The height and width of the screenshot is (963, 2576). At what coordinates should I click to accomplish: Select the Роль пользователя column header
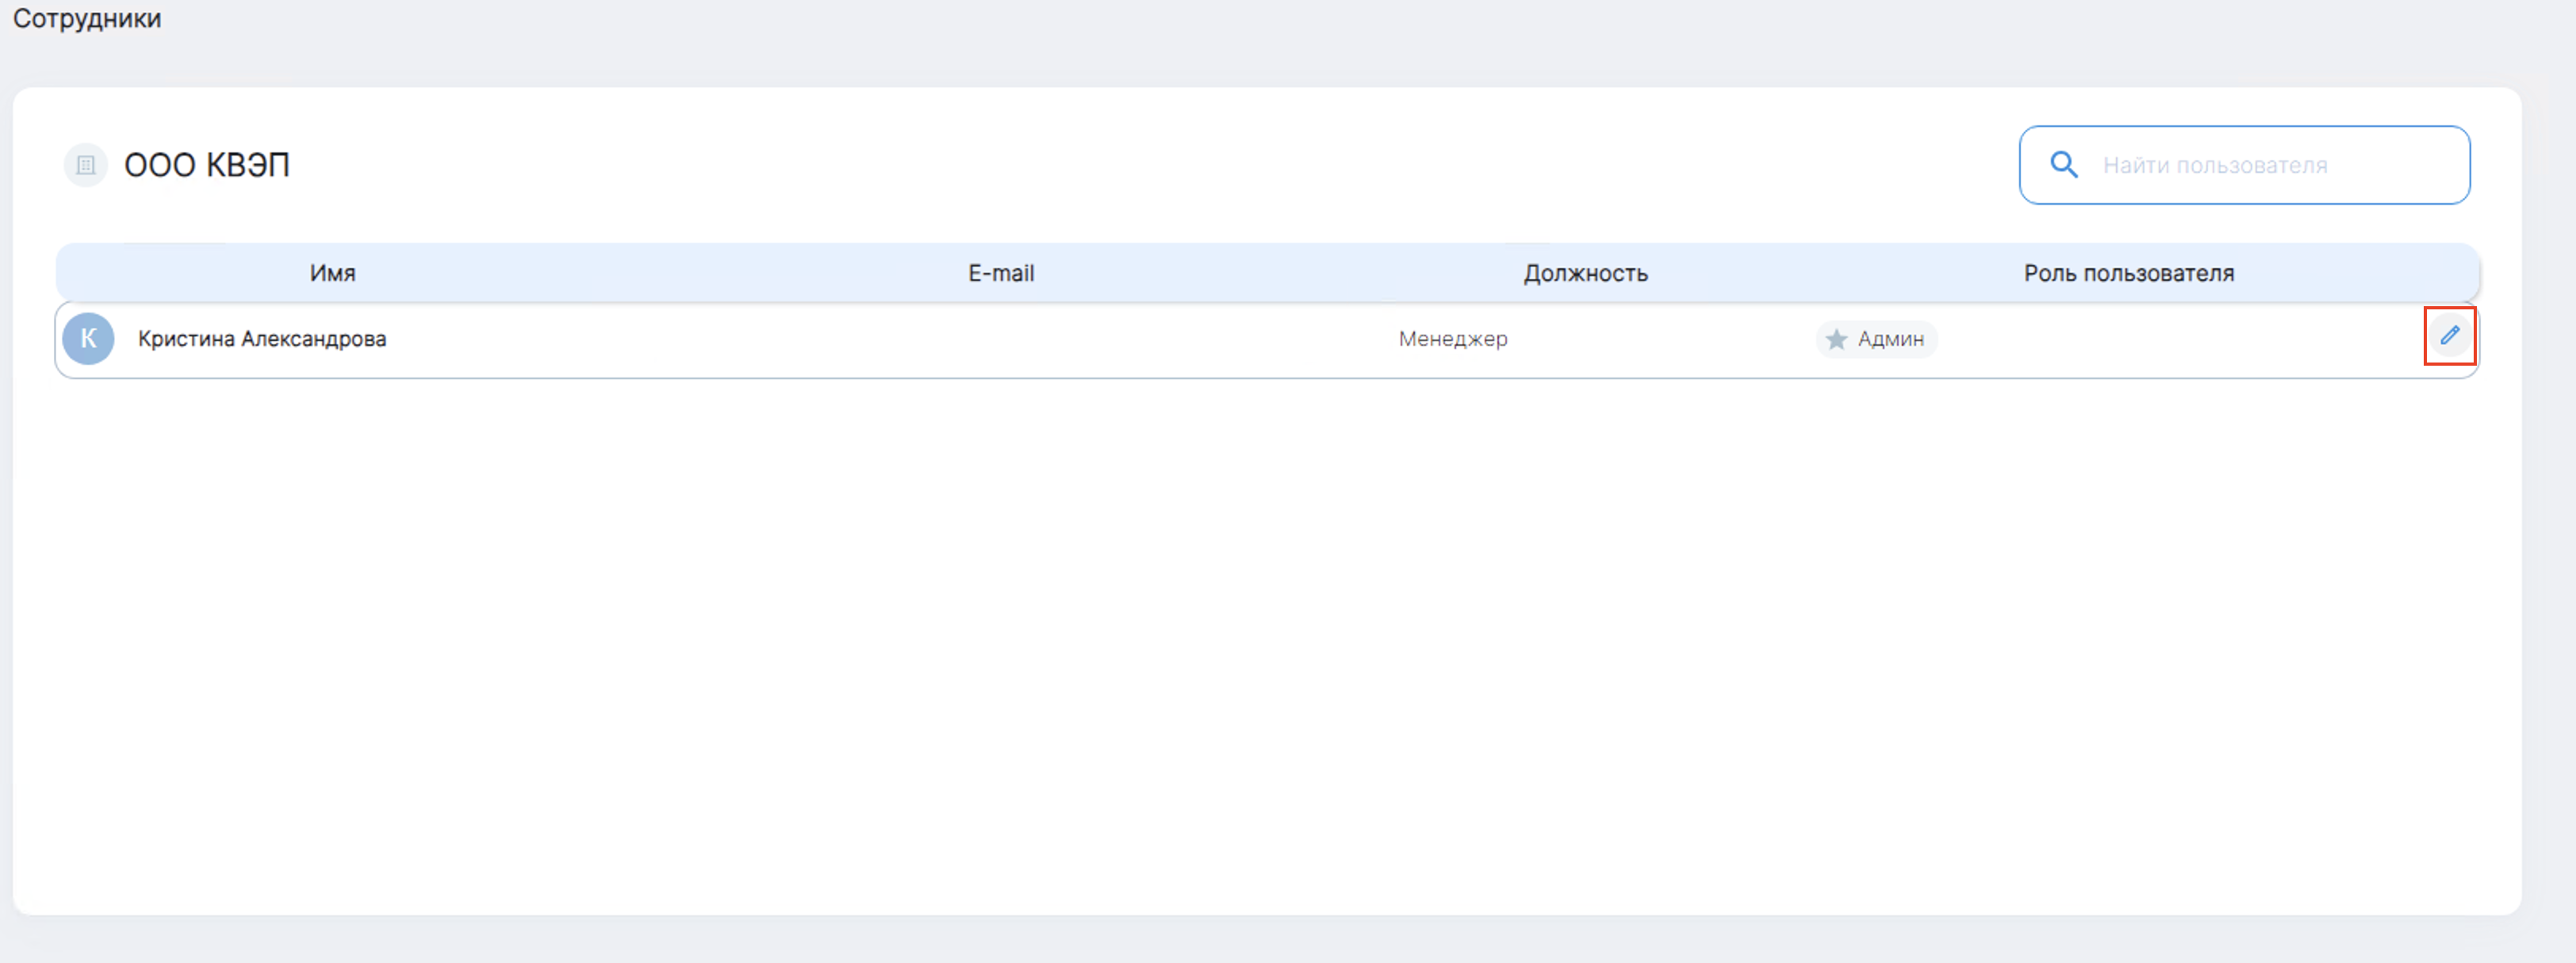pos(2128,273)
